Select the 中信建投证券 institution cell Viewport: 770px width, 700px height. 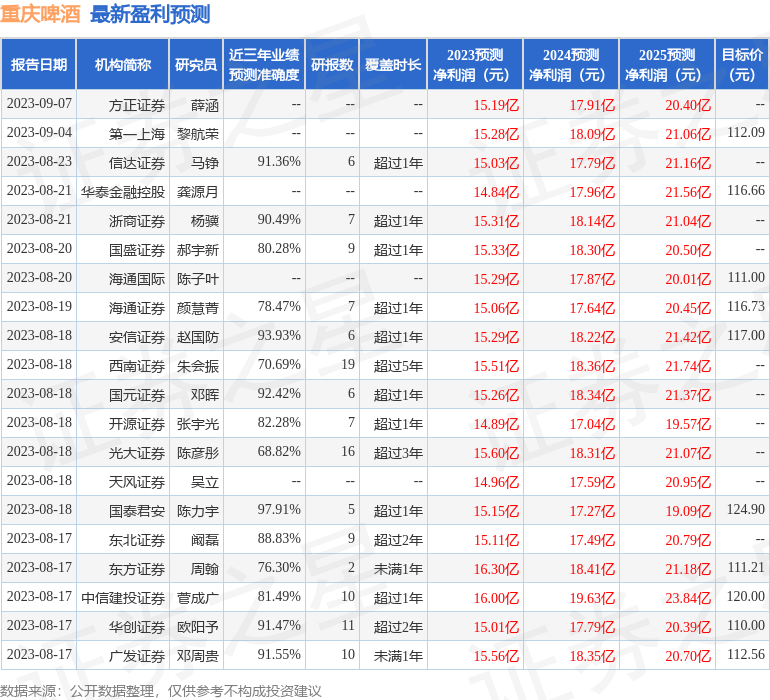(123, 598)
